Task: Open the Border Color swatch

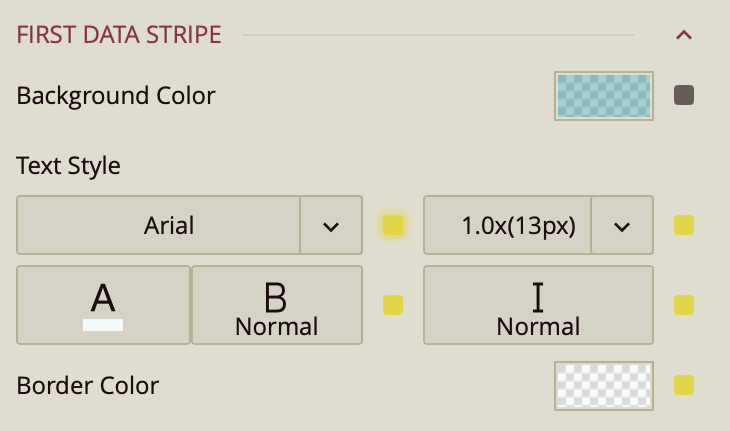Action: (603, 385)
